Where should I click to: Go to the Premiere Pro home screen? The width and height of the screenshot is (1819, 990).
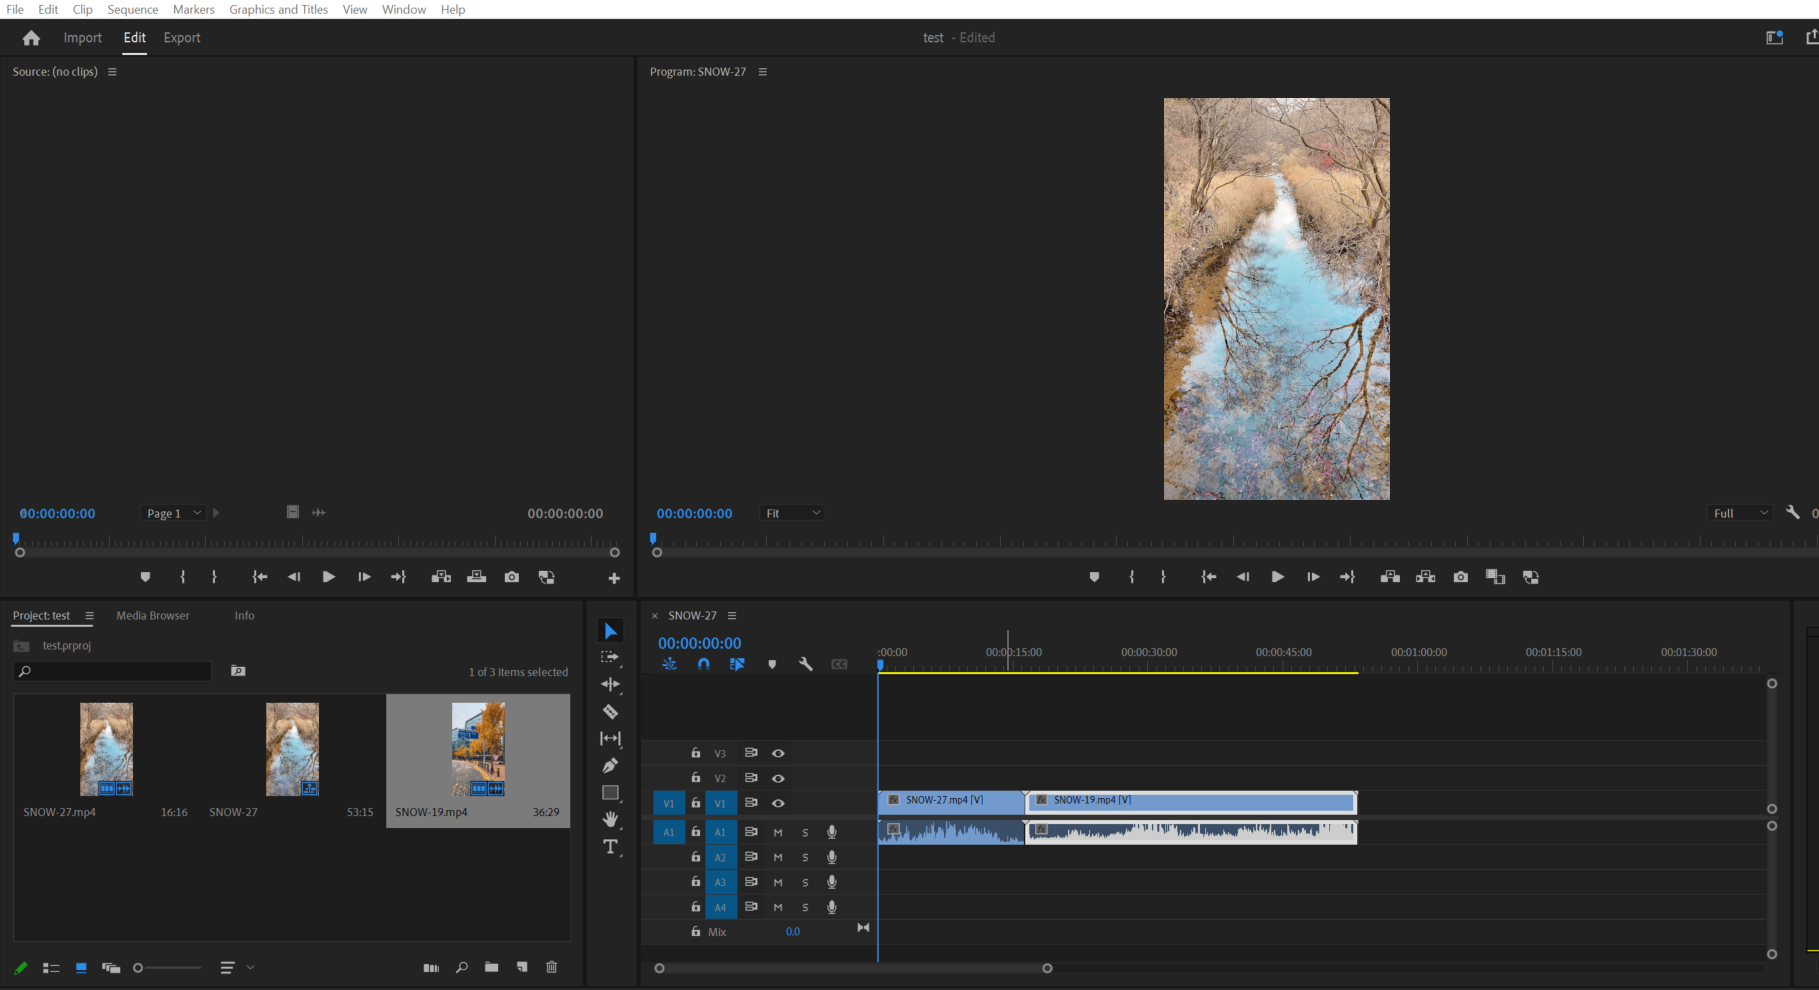tap(30, 37)
